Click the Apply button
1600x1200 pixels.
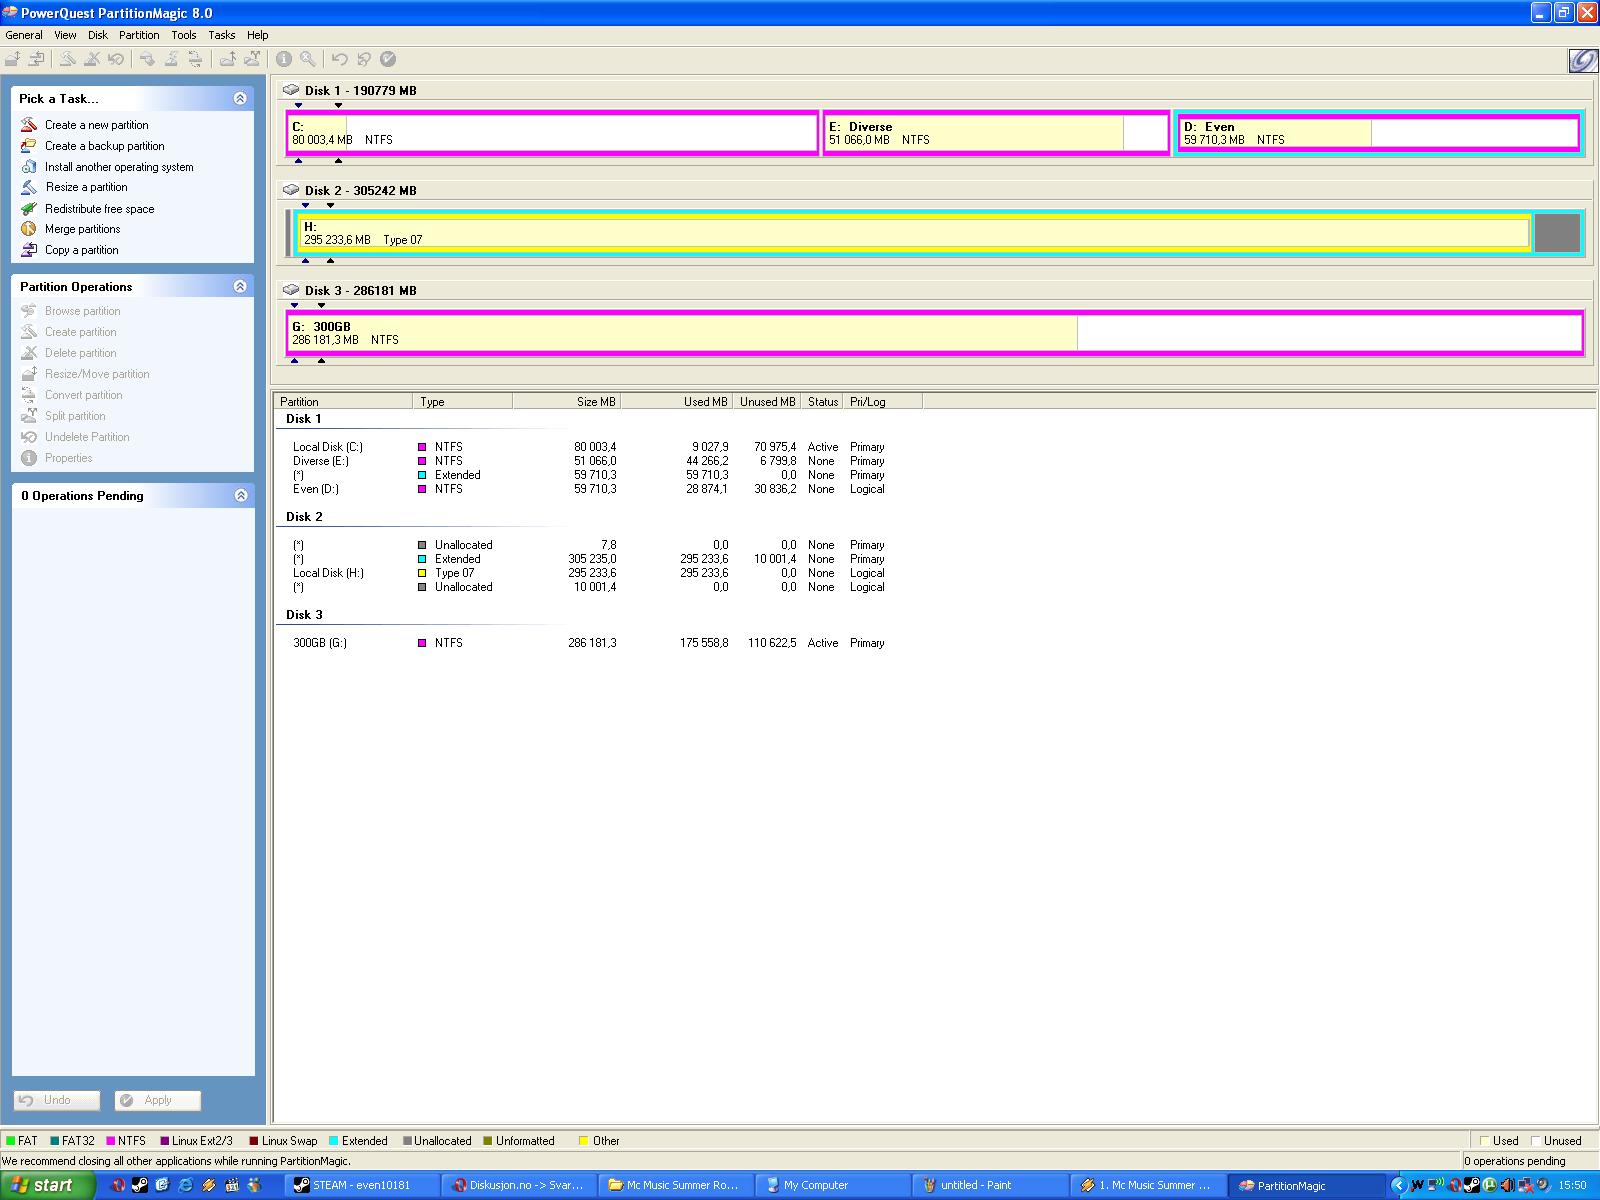pyautogui.click(x=158, y=1100)
